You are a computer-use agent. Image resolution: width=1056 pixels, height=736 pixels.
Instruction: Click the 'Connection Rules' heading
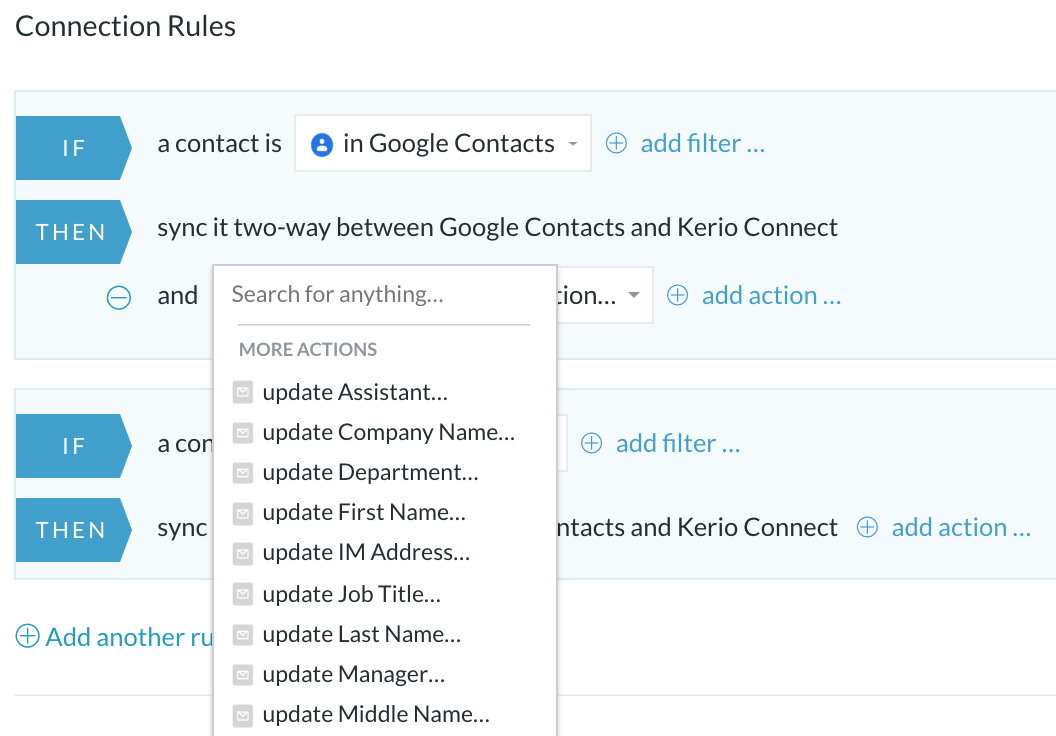coord(125,26)
